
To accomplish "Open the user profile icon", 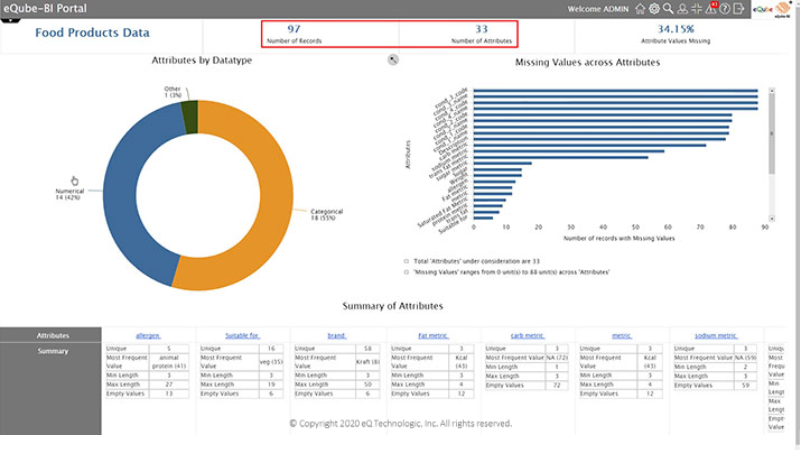I will coord(682,9).
